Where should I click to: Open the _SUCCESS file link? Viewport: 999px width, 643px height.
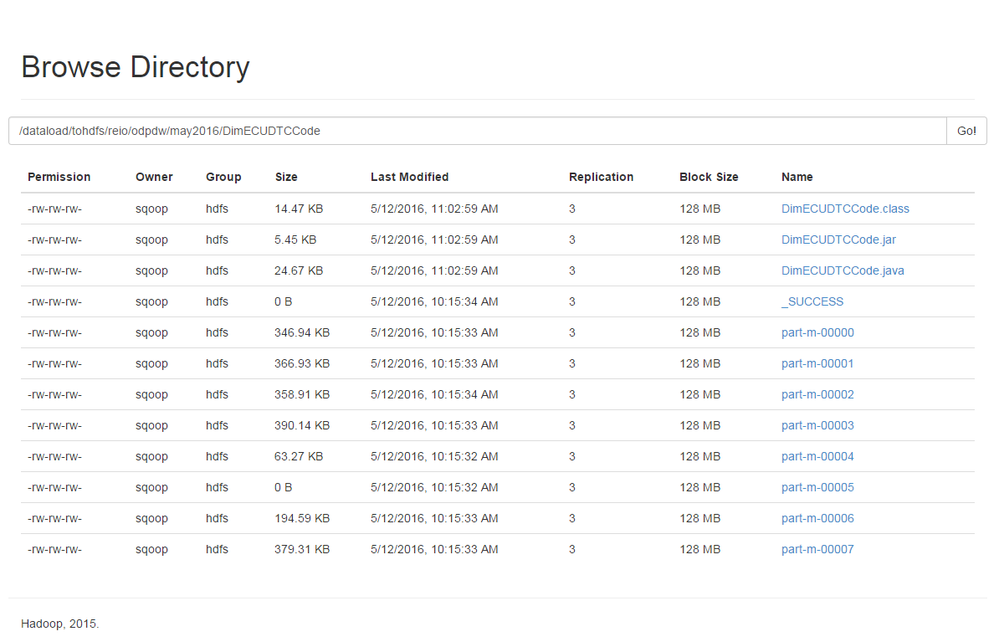click(x=812, y=302)
